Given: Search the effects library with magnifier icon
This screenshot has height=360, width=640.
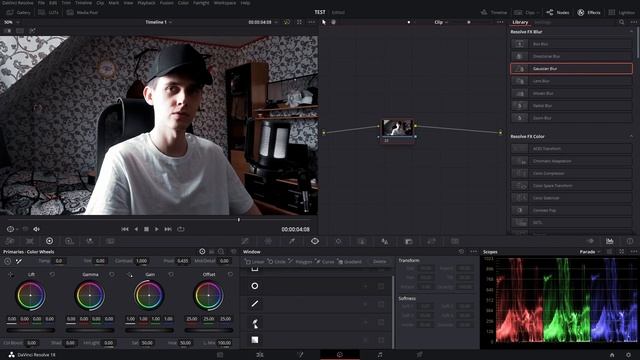Looking at the screenshot, I should pyautogui.click(x=621, y=22).
